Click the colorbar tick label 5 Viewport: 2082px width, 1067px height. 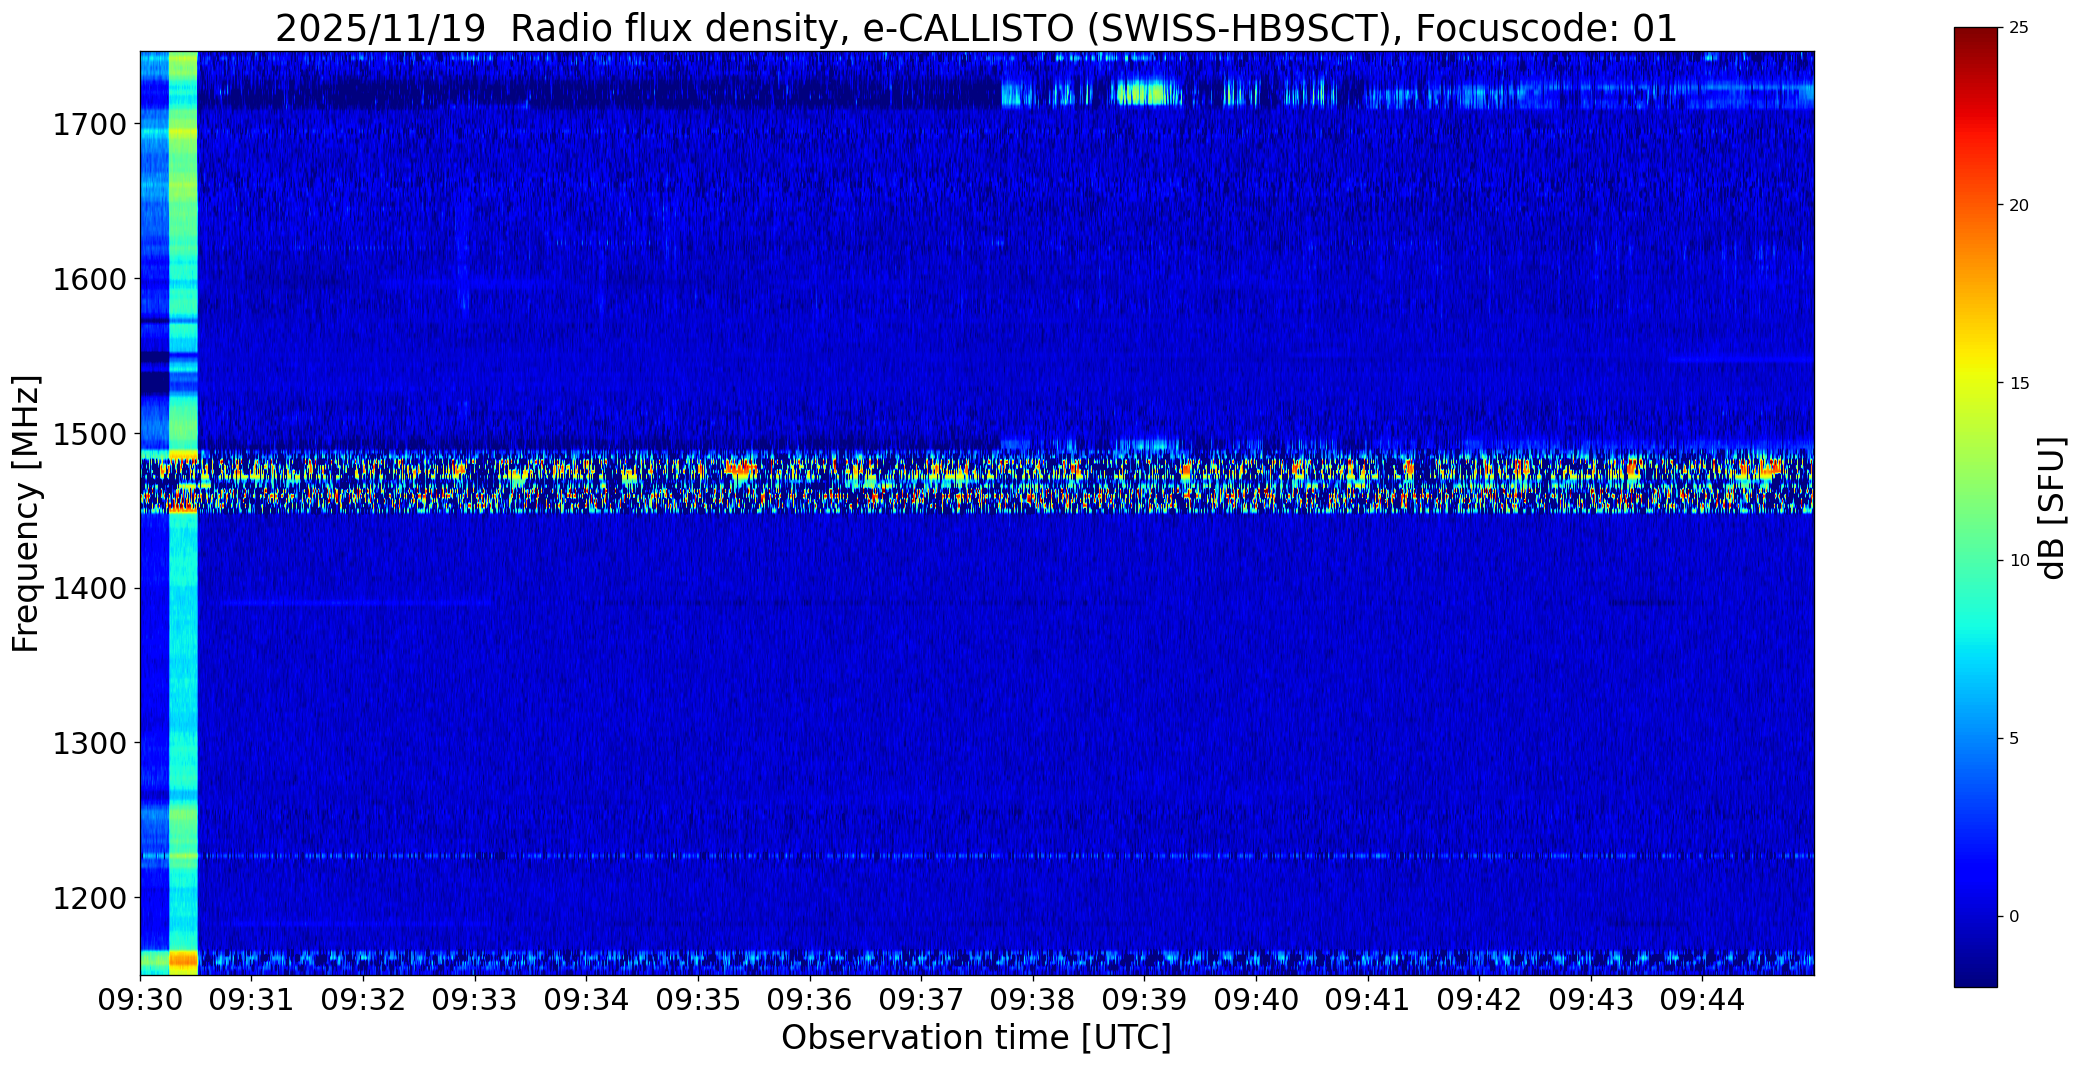point(2014,739)
